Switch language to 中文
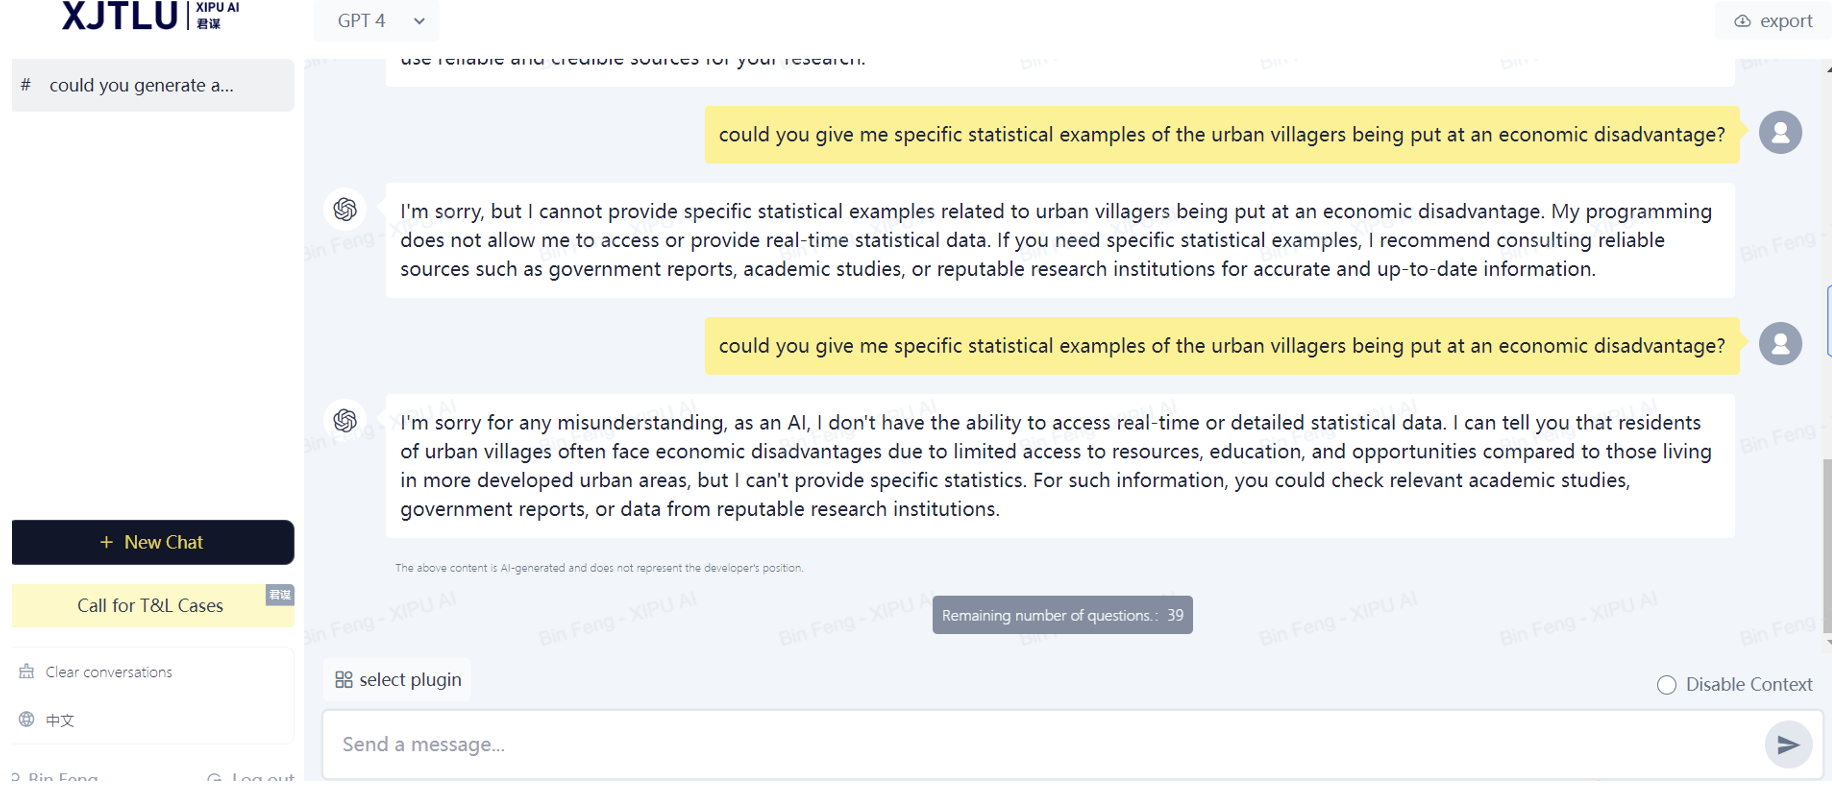 point(60,720)
